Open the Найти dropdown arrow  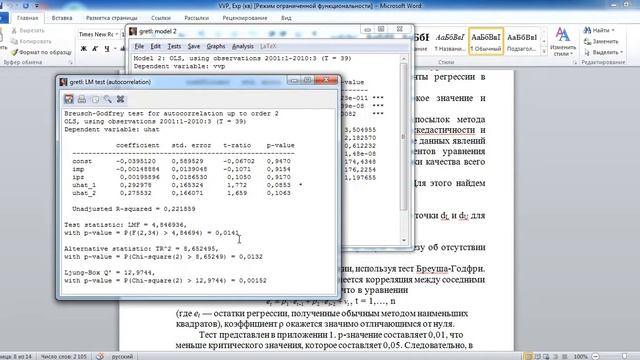(x=613, y=31)
